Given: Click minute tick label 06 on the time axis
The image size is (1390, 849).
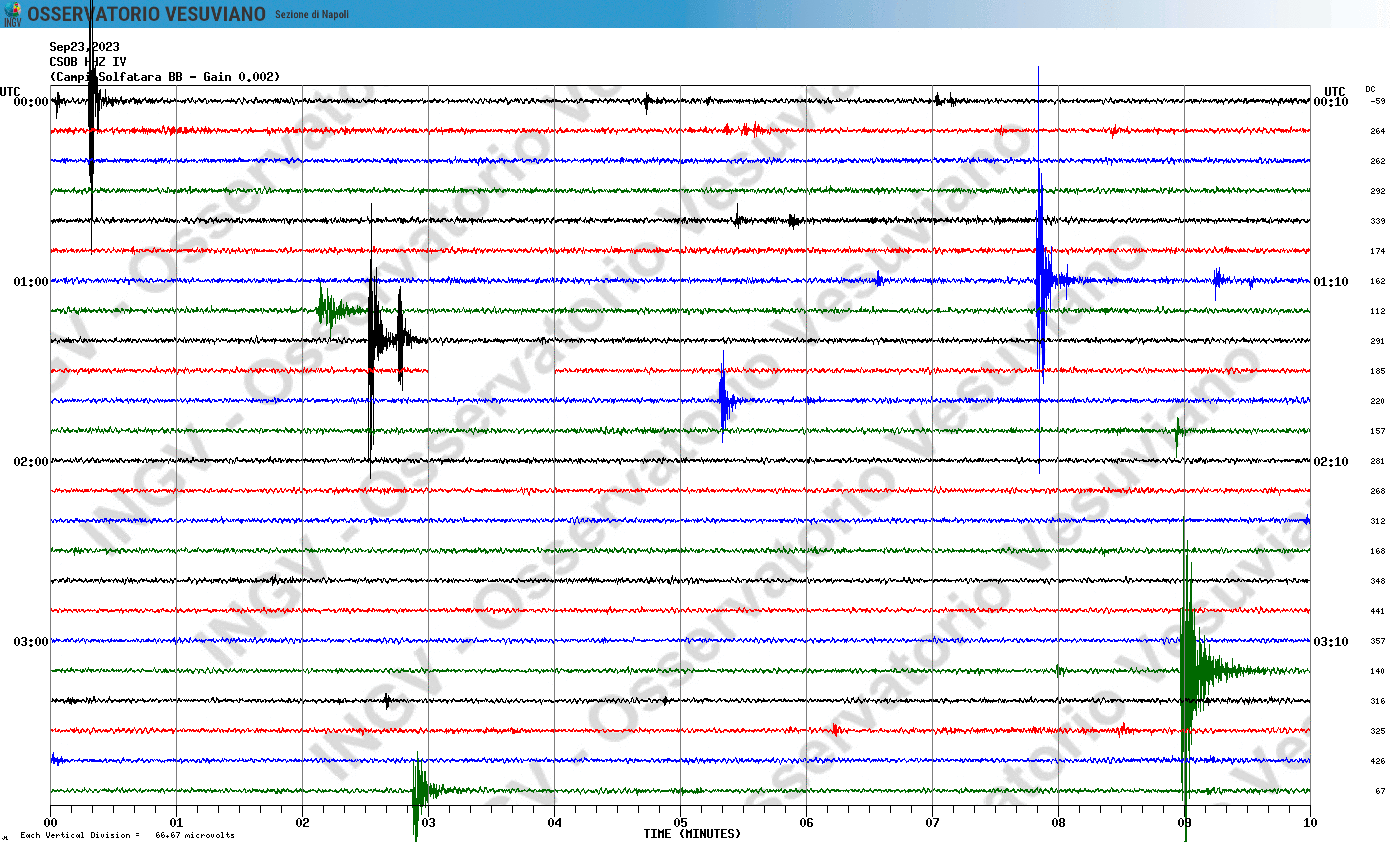Looking at the screenshot, I should point(806,823).
